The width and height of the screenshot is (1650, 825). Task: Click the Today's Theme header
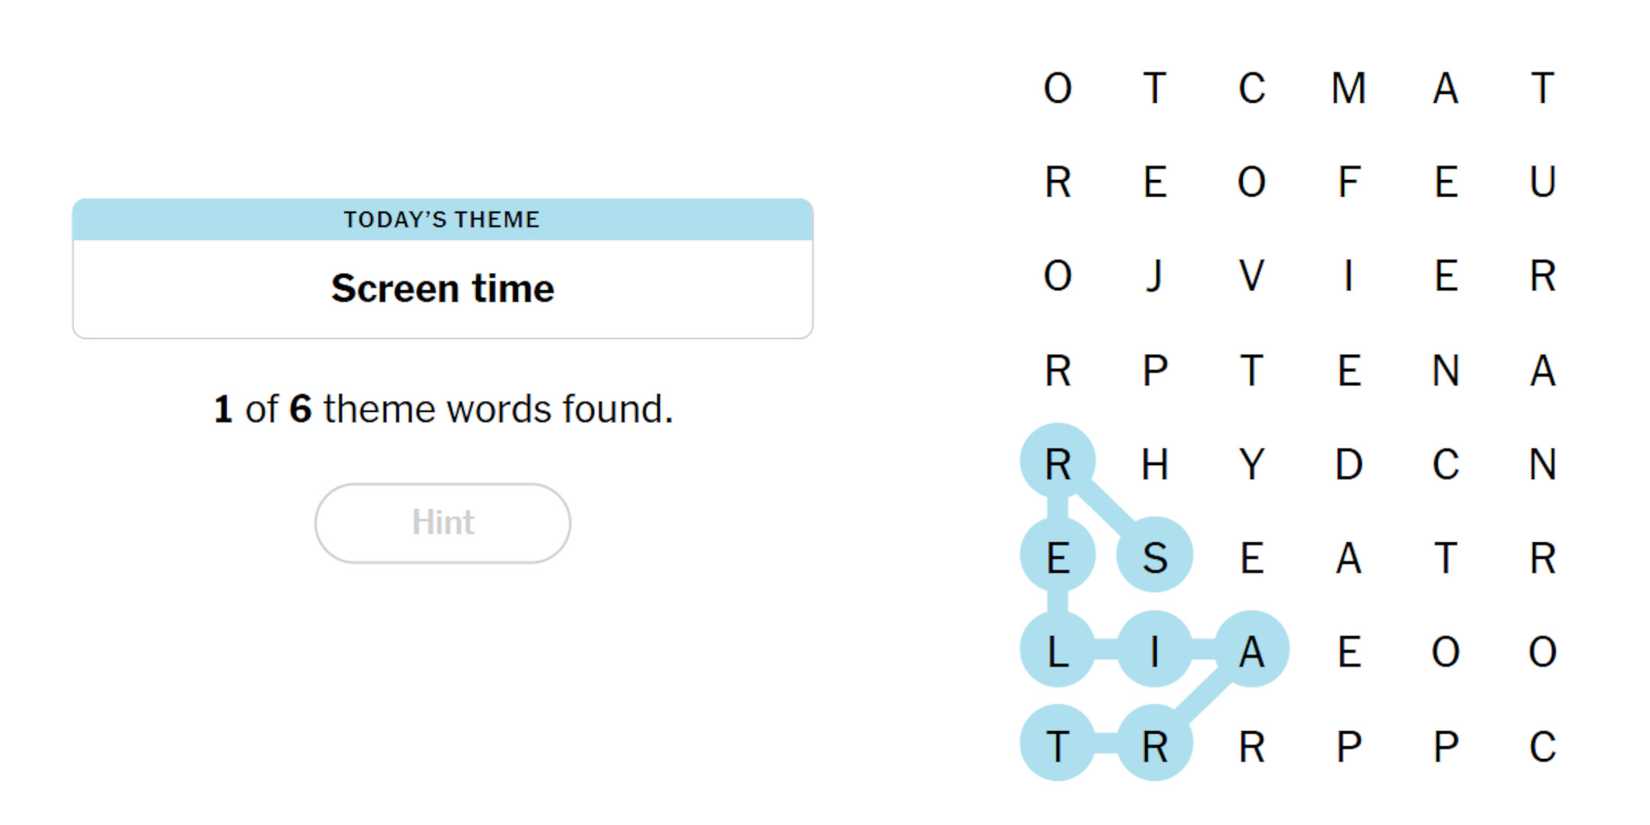coord(442,220)
